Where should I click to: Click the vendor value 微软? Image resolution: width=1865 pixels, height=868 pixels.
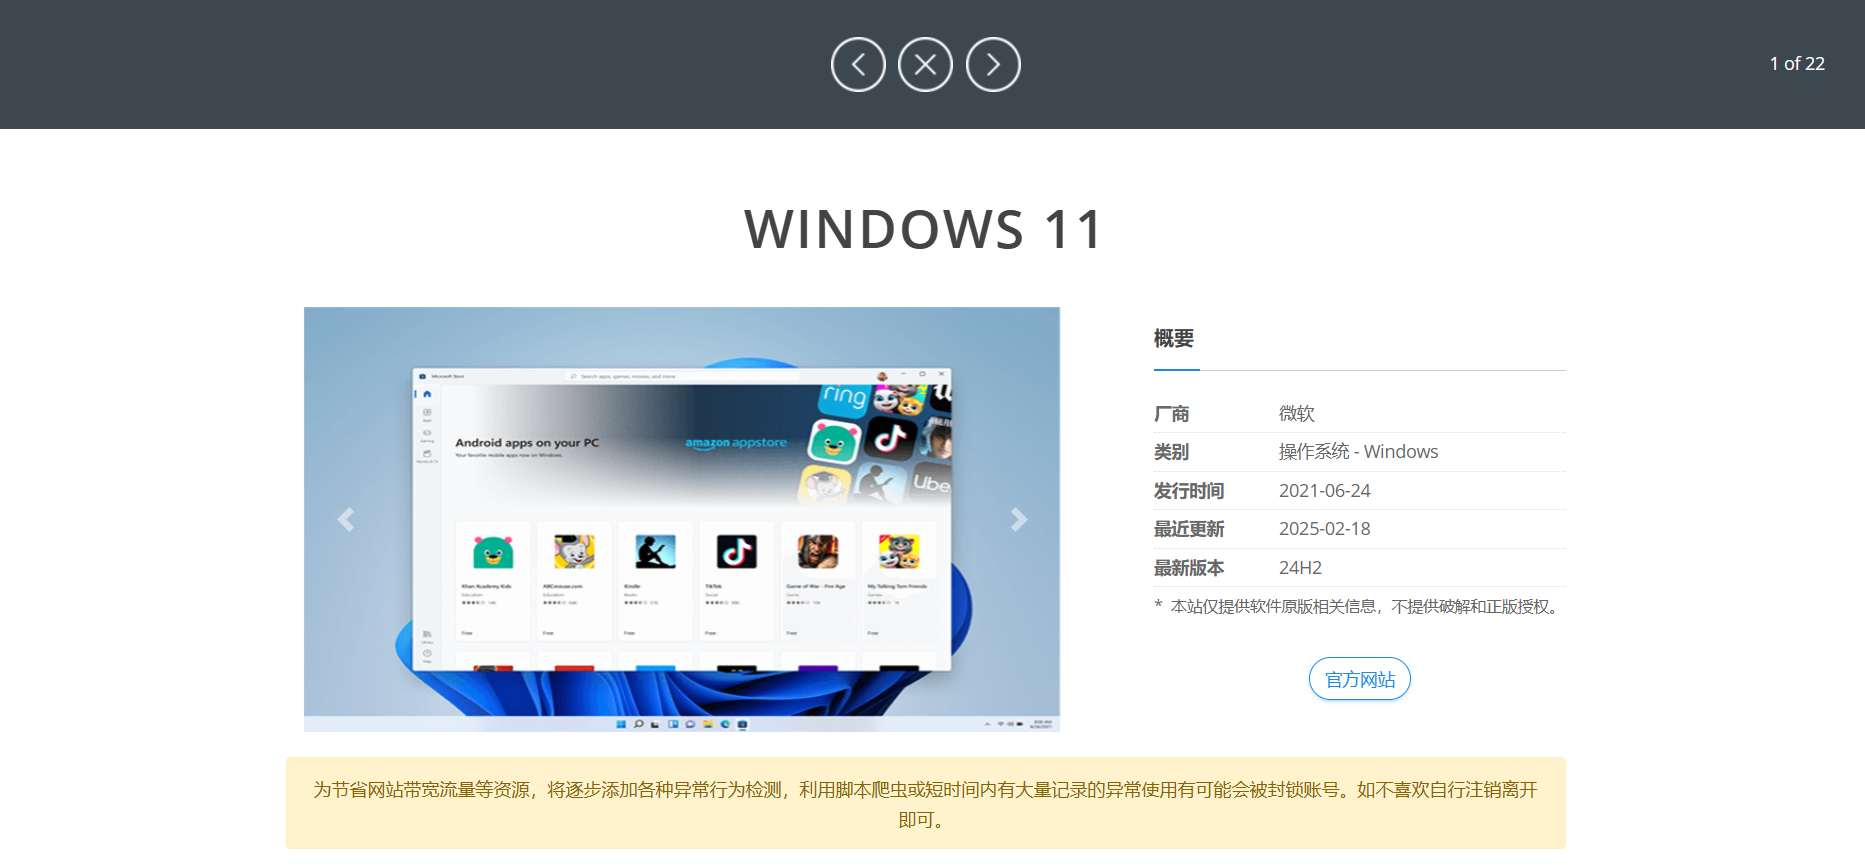[x=1297, y=413]
